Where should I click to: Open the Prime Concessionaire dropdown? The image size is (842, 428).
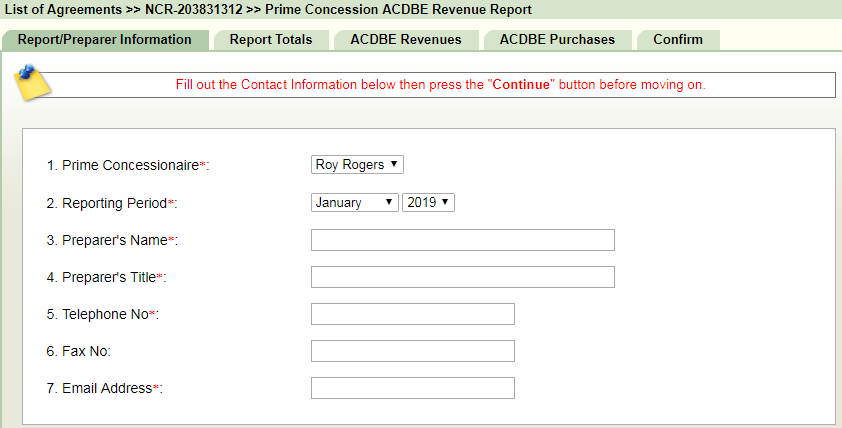click(x=357, y=164)
